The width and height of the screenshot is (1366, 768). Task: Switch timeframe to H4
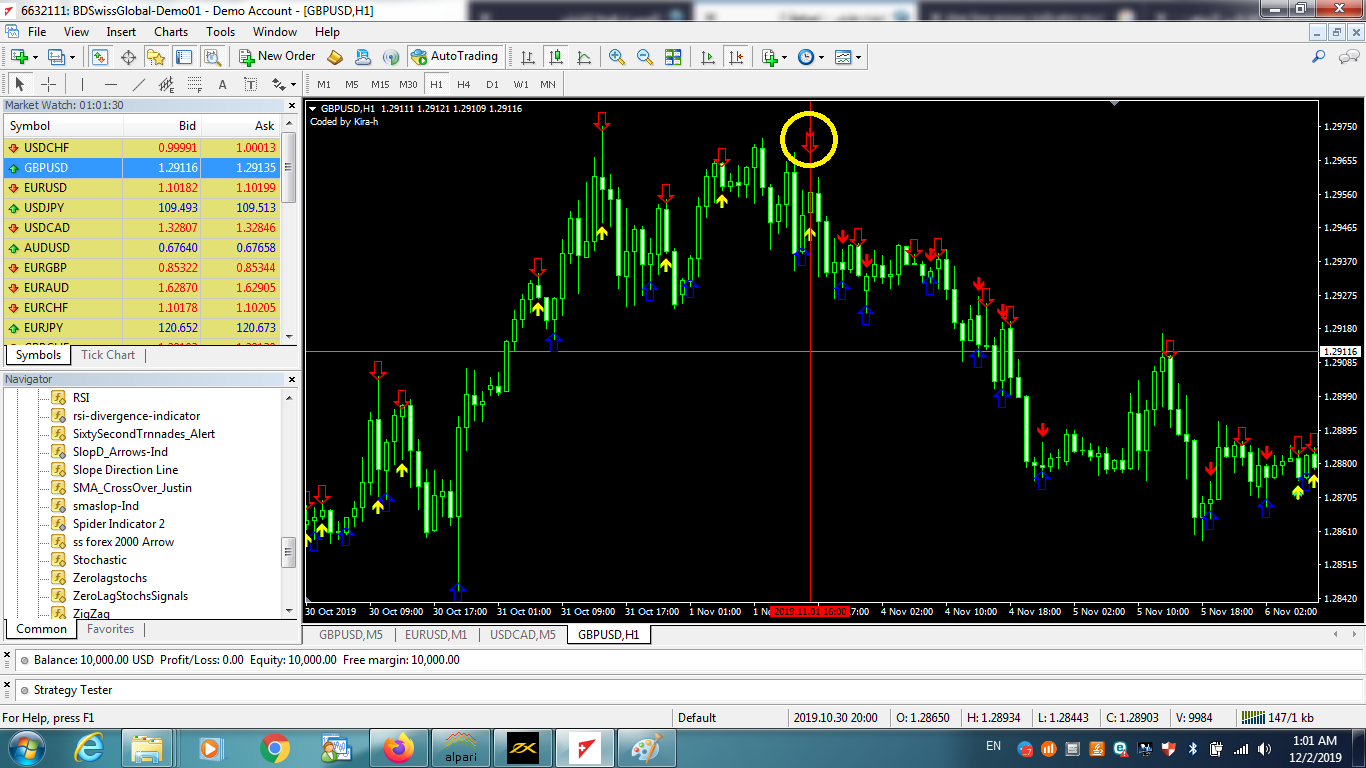click(x=464, y=84)
